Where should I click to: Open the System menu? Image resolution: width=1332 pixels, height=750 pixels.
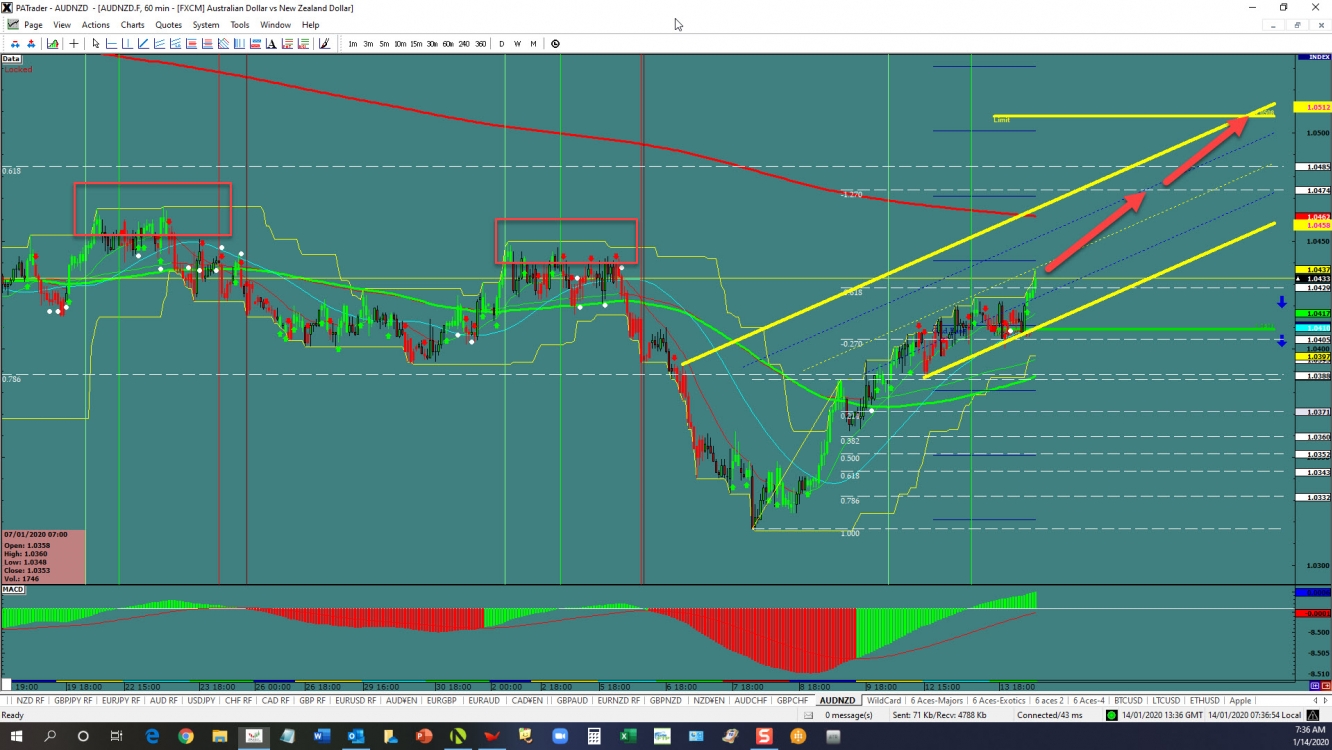(x=206, y=25)
